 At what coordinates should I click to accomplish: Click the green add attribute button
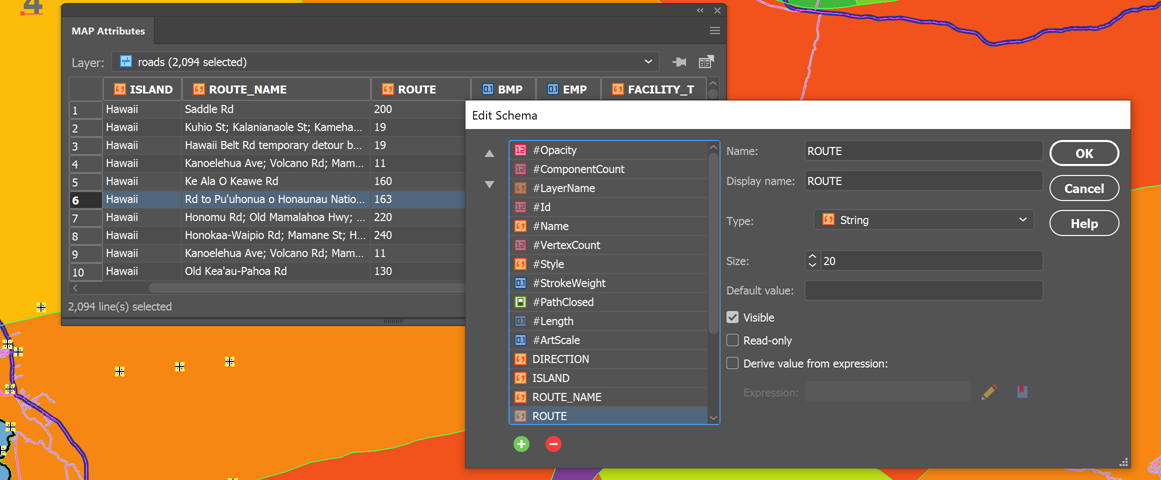point(521,444)
